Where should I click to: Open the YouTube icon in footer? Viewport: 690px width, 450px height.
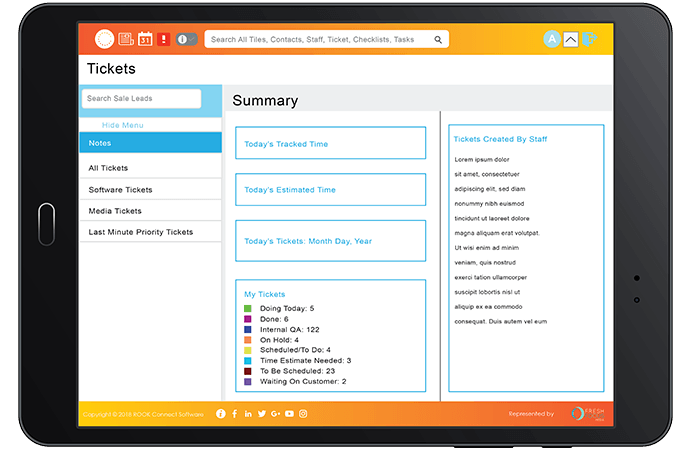click(x=289, y=414)
